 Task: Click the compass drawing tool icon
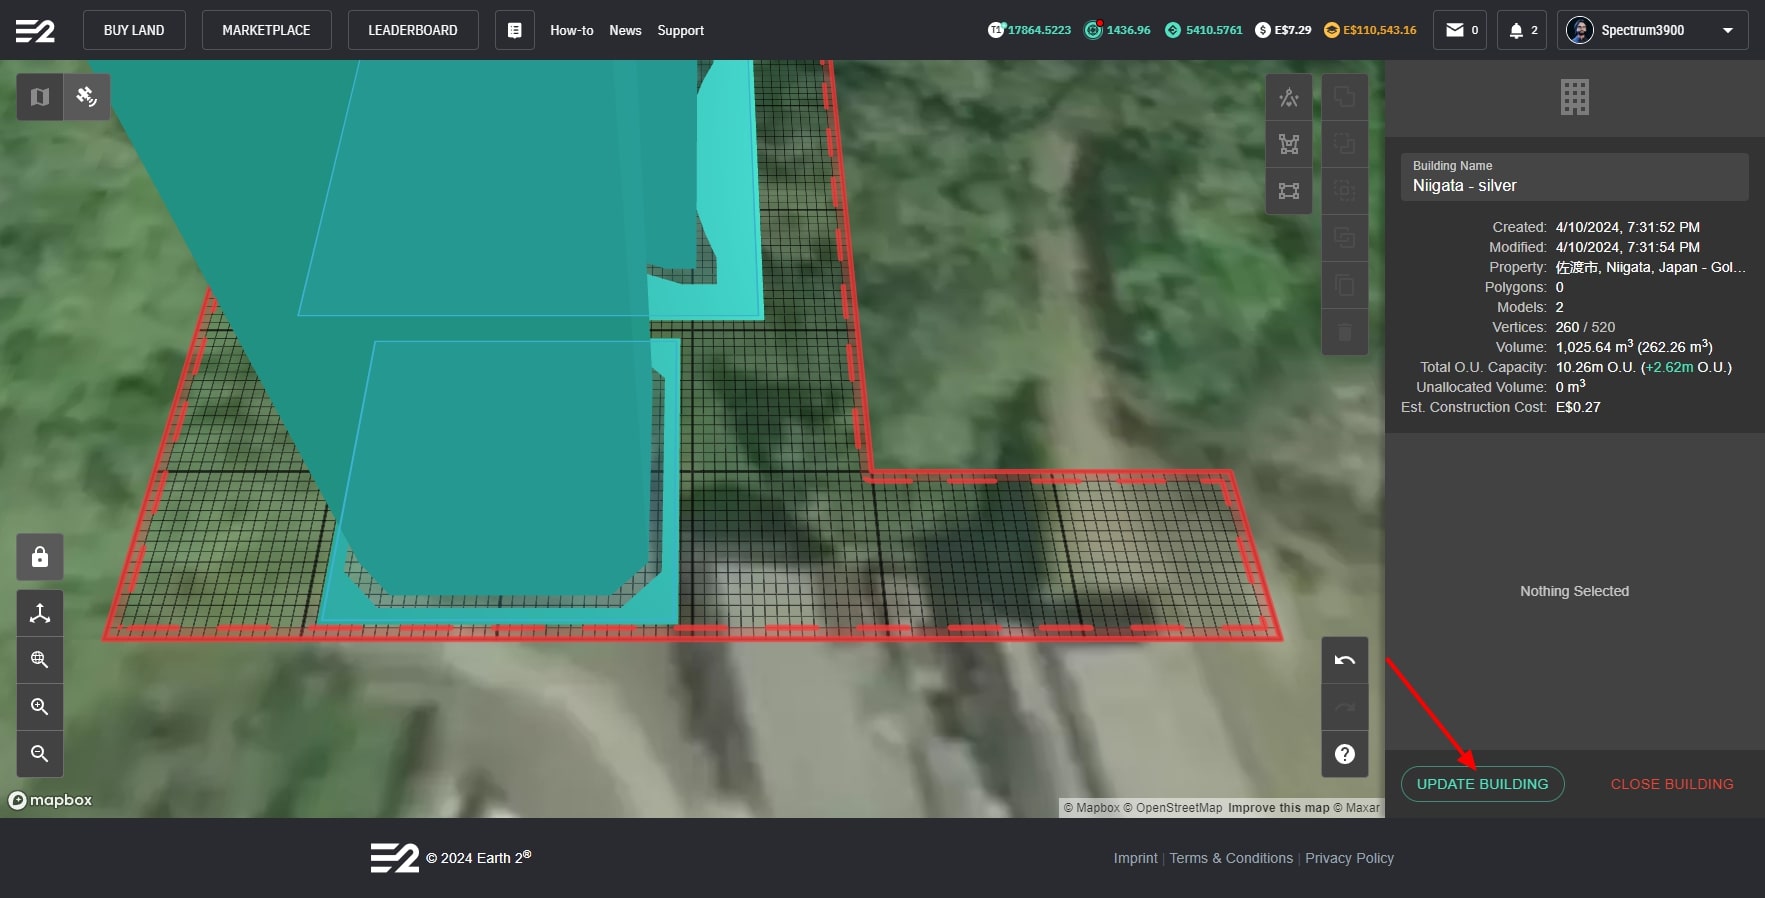[x=1289, y=97]
